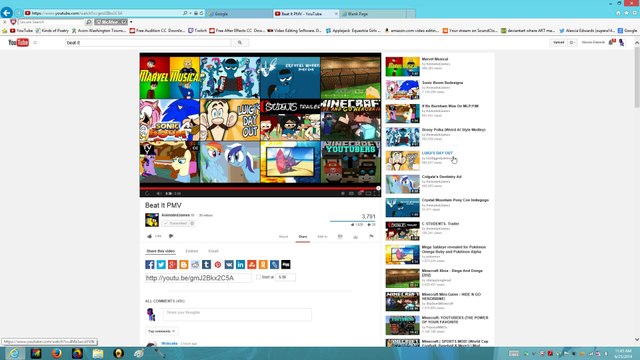Screen dimensions: 640x360
Task: Switch to Embed share tab
Action: tap(191, 251)
